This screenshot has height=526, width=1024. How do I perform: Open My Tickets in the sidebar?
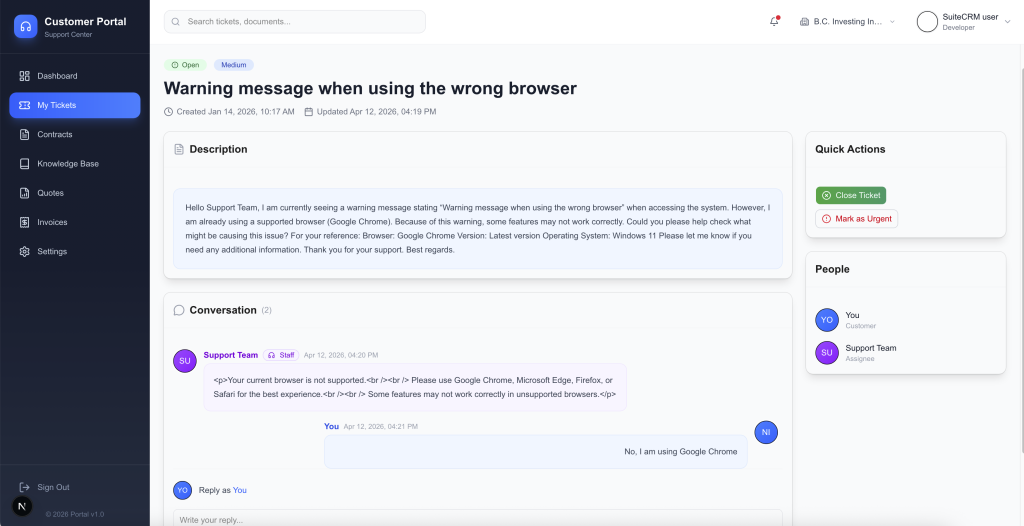coord(75,105)
